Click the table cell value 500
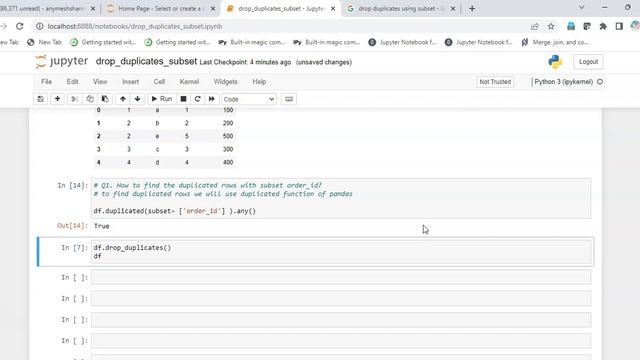This screenshot has width=640, height=360. click(228, 136)
